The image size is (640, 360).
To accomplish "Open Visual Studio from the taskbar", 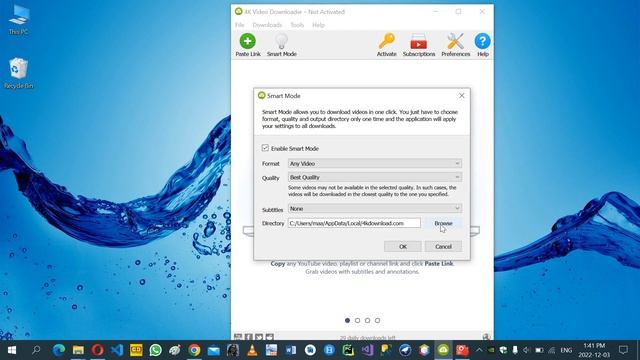I will pyautogui.click(x=367, y=350).
